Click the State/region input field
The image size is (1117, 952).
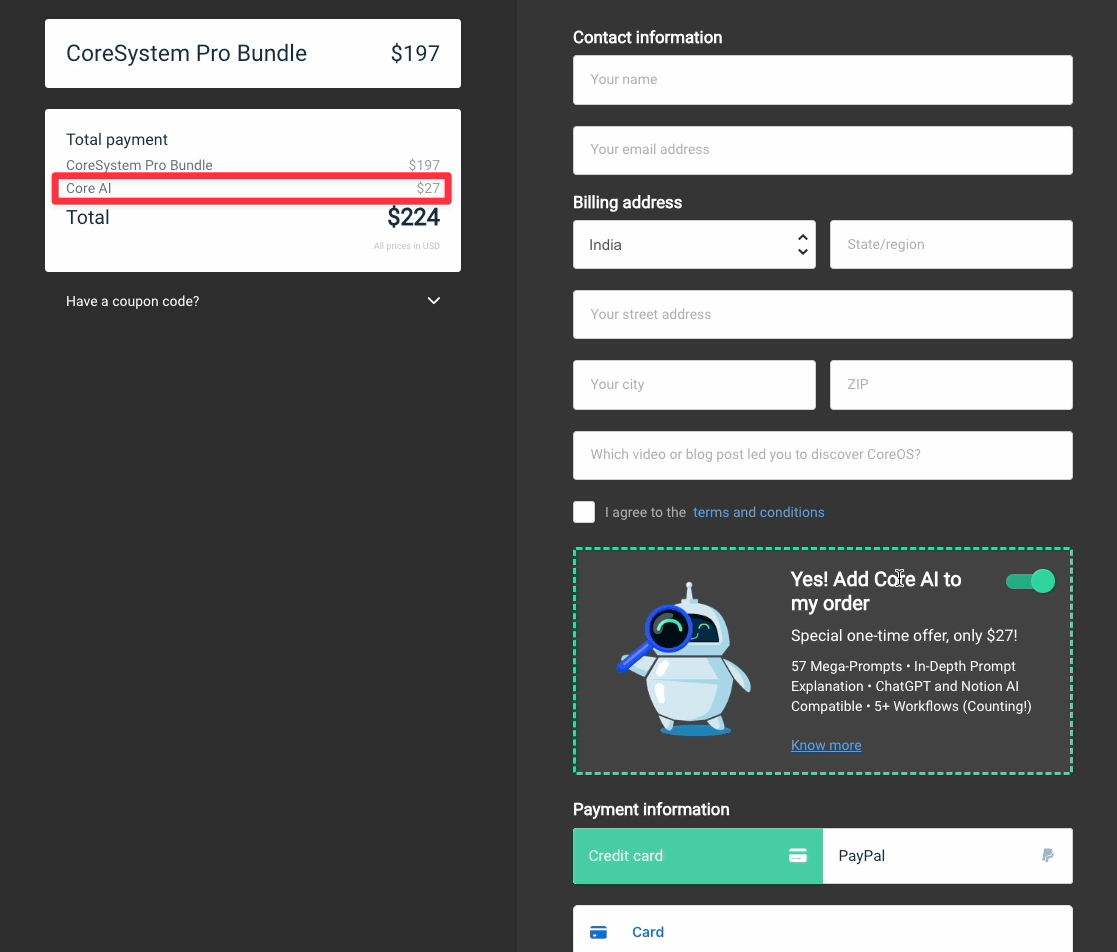[x=950, y=244]
